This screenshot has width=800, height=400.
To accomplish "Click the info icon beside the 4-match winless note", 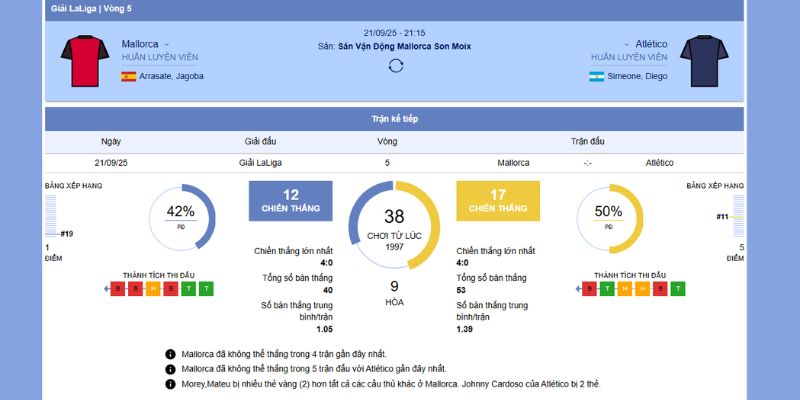I will click(x=171, y=354).
